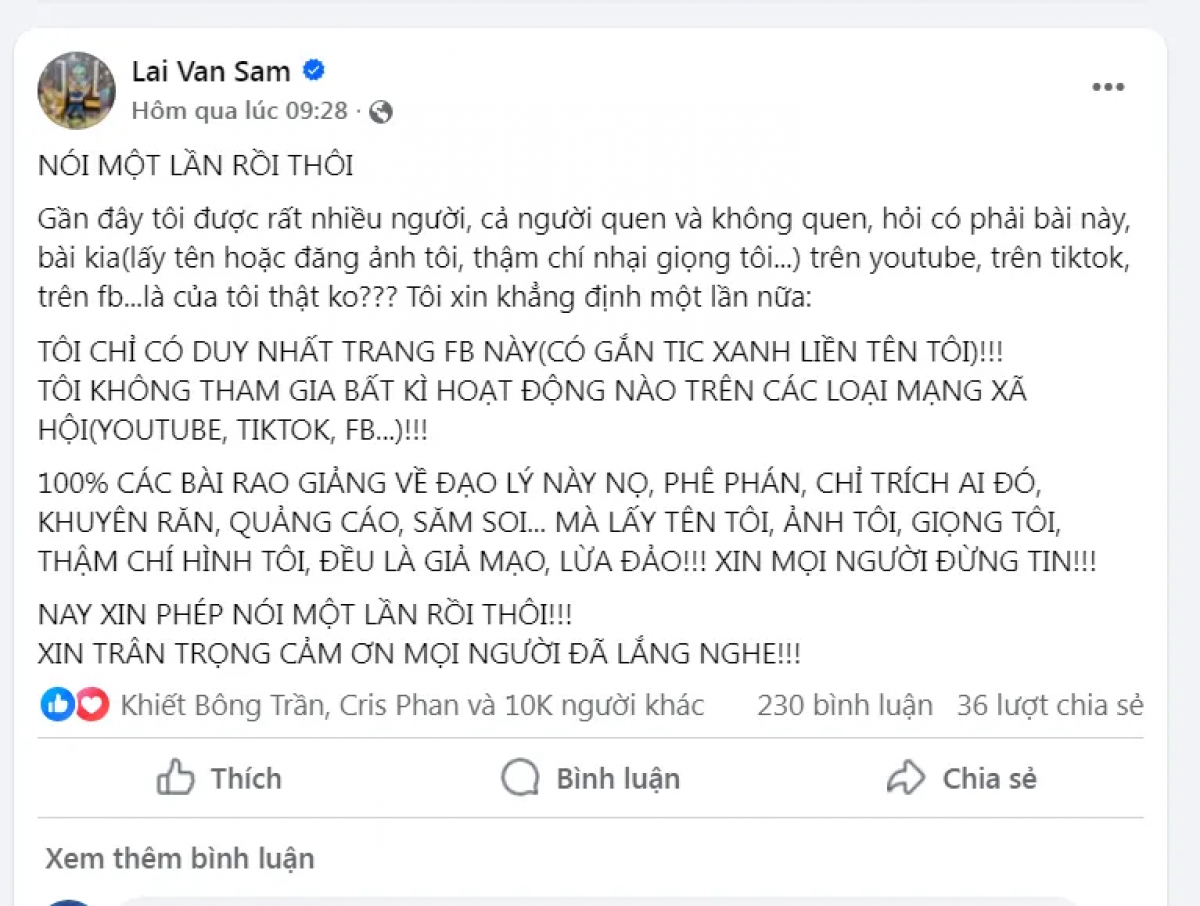Viewport: 1200px width, 906px height.
Task: Open the 230 bình luận comment list
Action: (847, 704)
